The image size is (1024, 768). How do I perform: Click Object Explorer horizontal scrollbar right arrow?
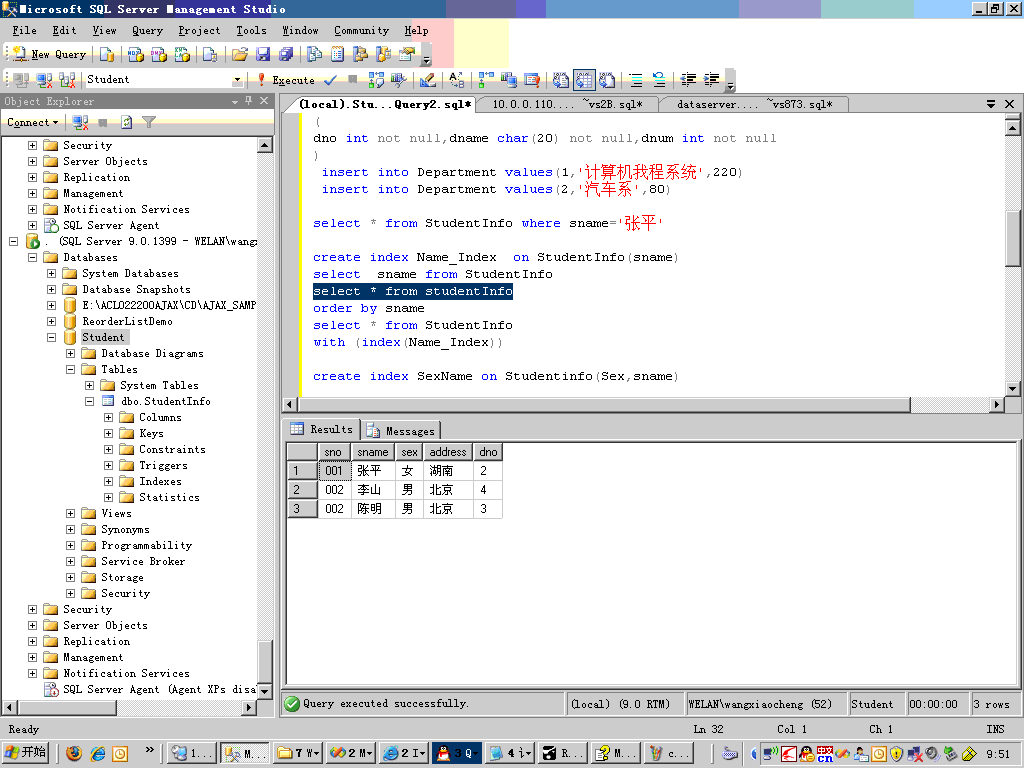click(248, 707)
